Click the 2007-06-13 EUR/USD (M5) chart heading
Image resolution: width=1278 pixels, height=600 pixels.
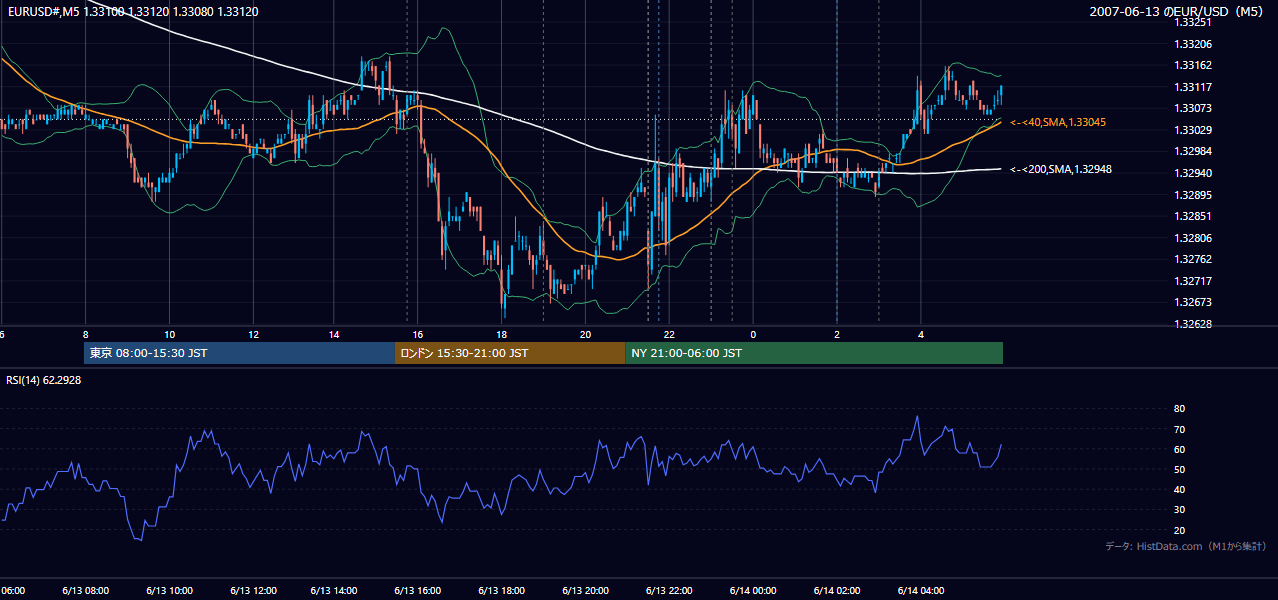[x=1178, y=11]
